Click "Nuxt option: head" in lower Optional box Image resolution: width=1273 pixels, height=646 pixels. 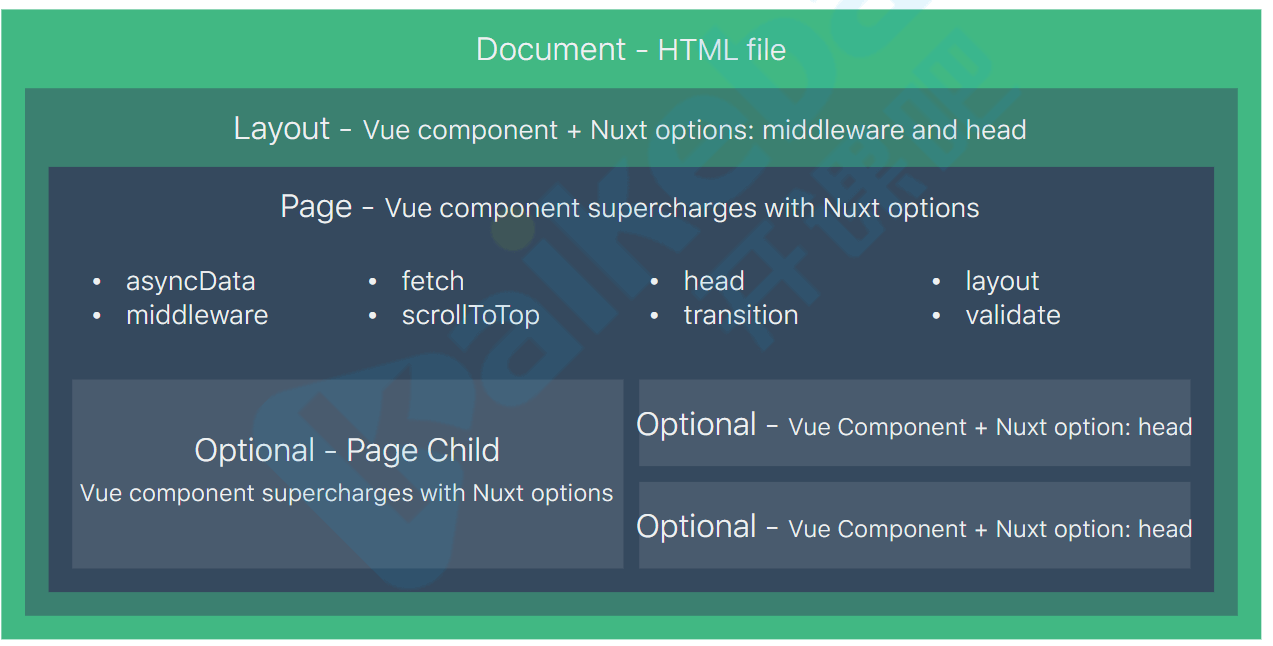coord(1094,529)
